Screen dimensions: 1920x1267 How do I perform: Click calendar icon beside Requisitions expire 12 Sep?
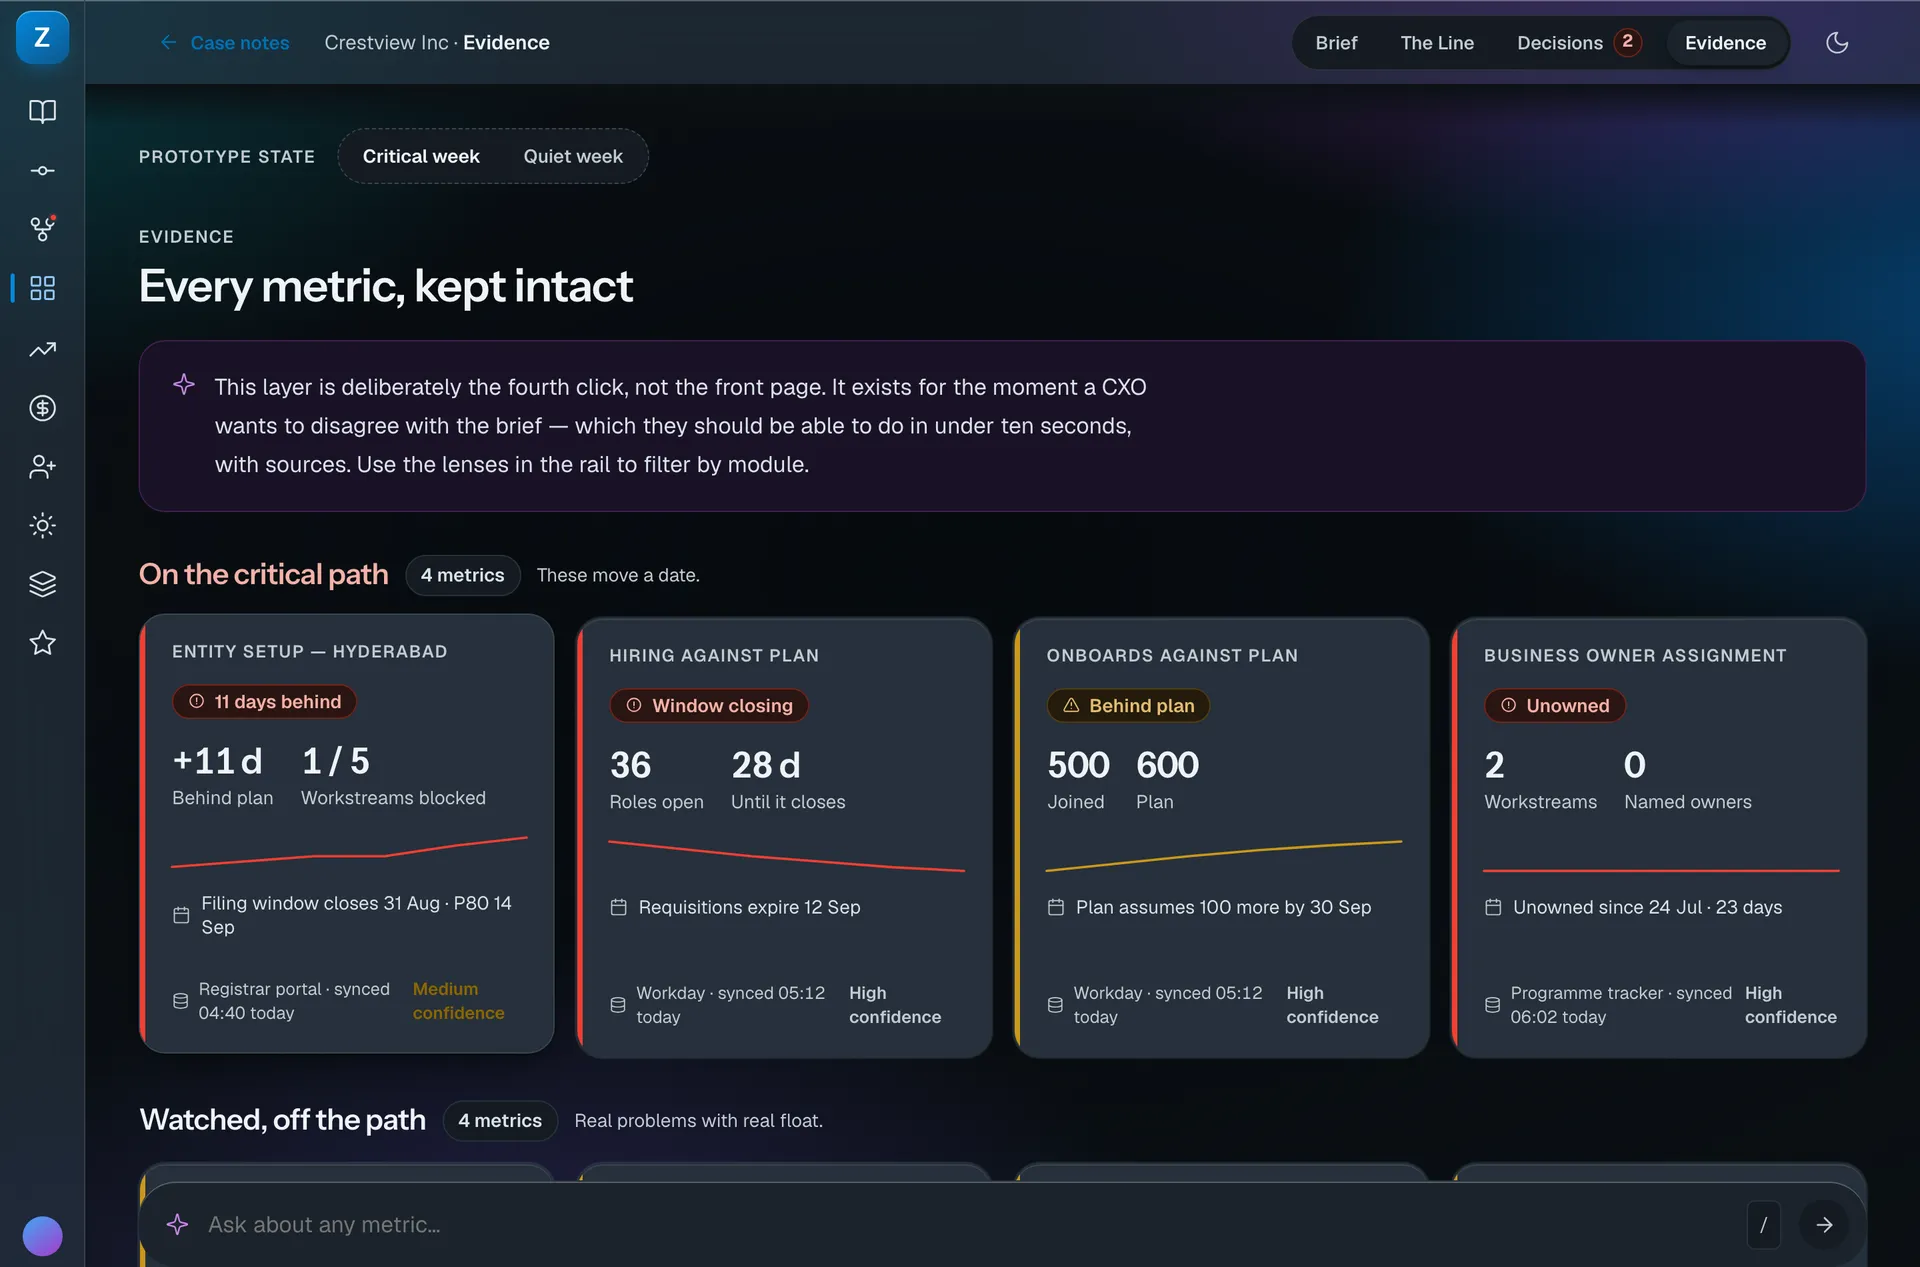[x=619, y=908]
